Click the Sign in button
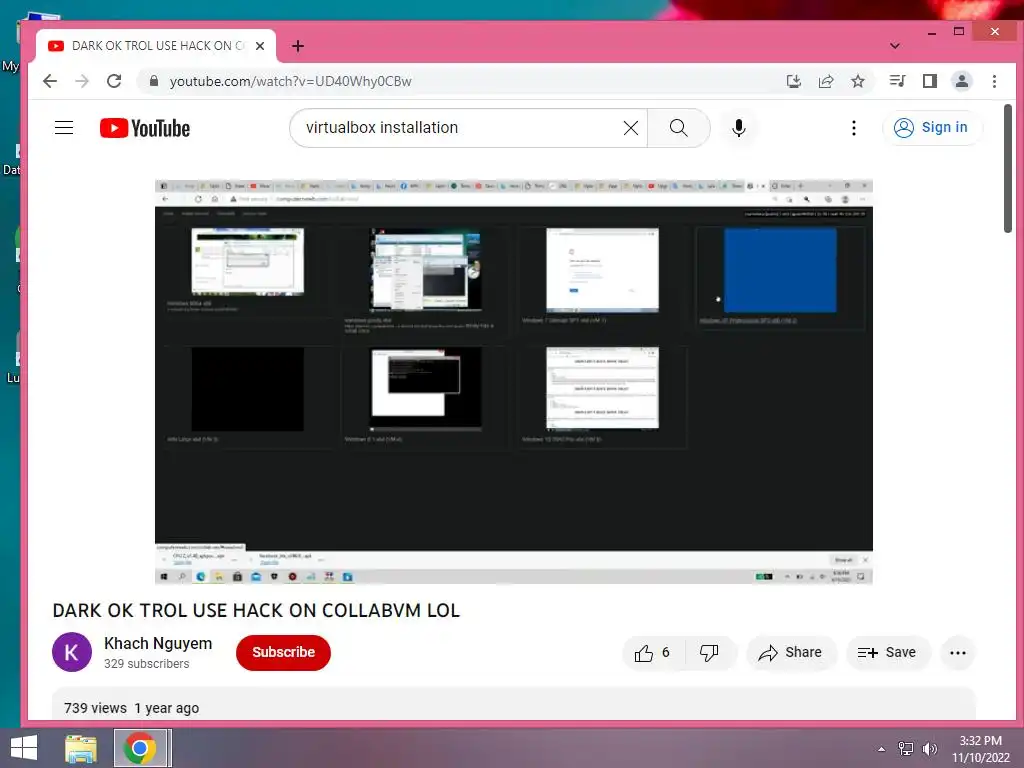The height and width of the screenshot is (768, 1024). [x=932, y=127]
